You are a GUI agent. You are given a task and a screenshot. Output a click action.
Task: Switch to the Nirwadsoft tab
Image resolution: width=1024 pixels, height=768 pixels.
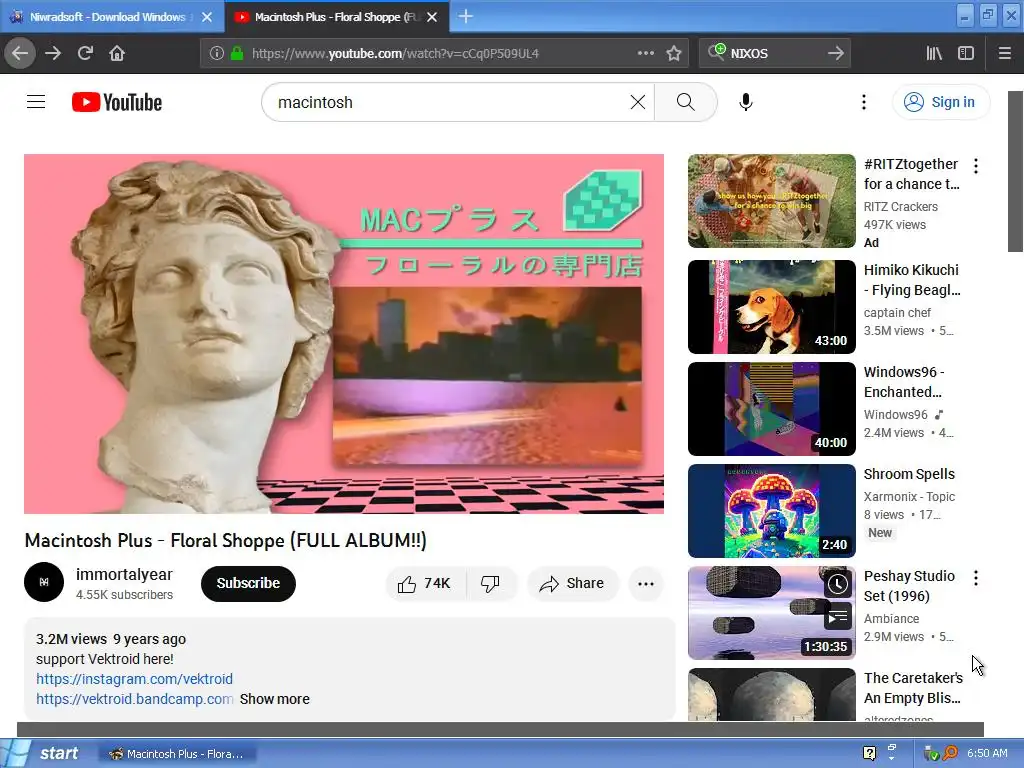(108, 17)
